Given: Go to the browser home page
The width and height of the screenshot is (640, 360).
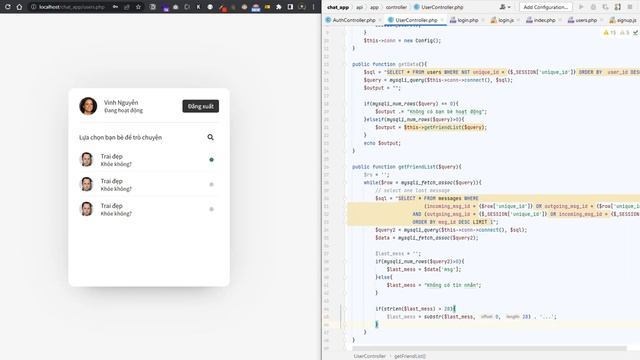Looking at the screenshot, I should tap(19, 7).
